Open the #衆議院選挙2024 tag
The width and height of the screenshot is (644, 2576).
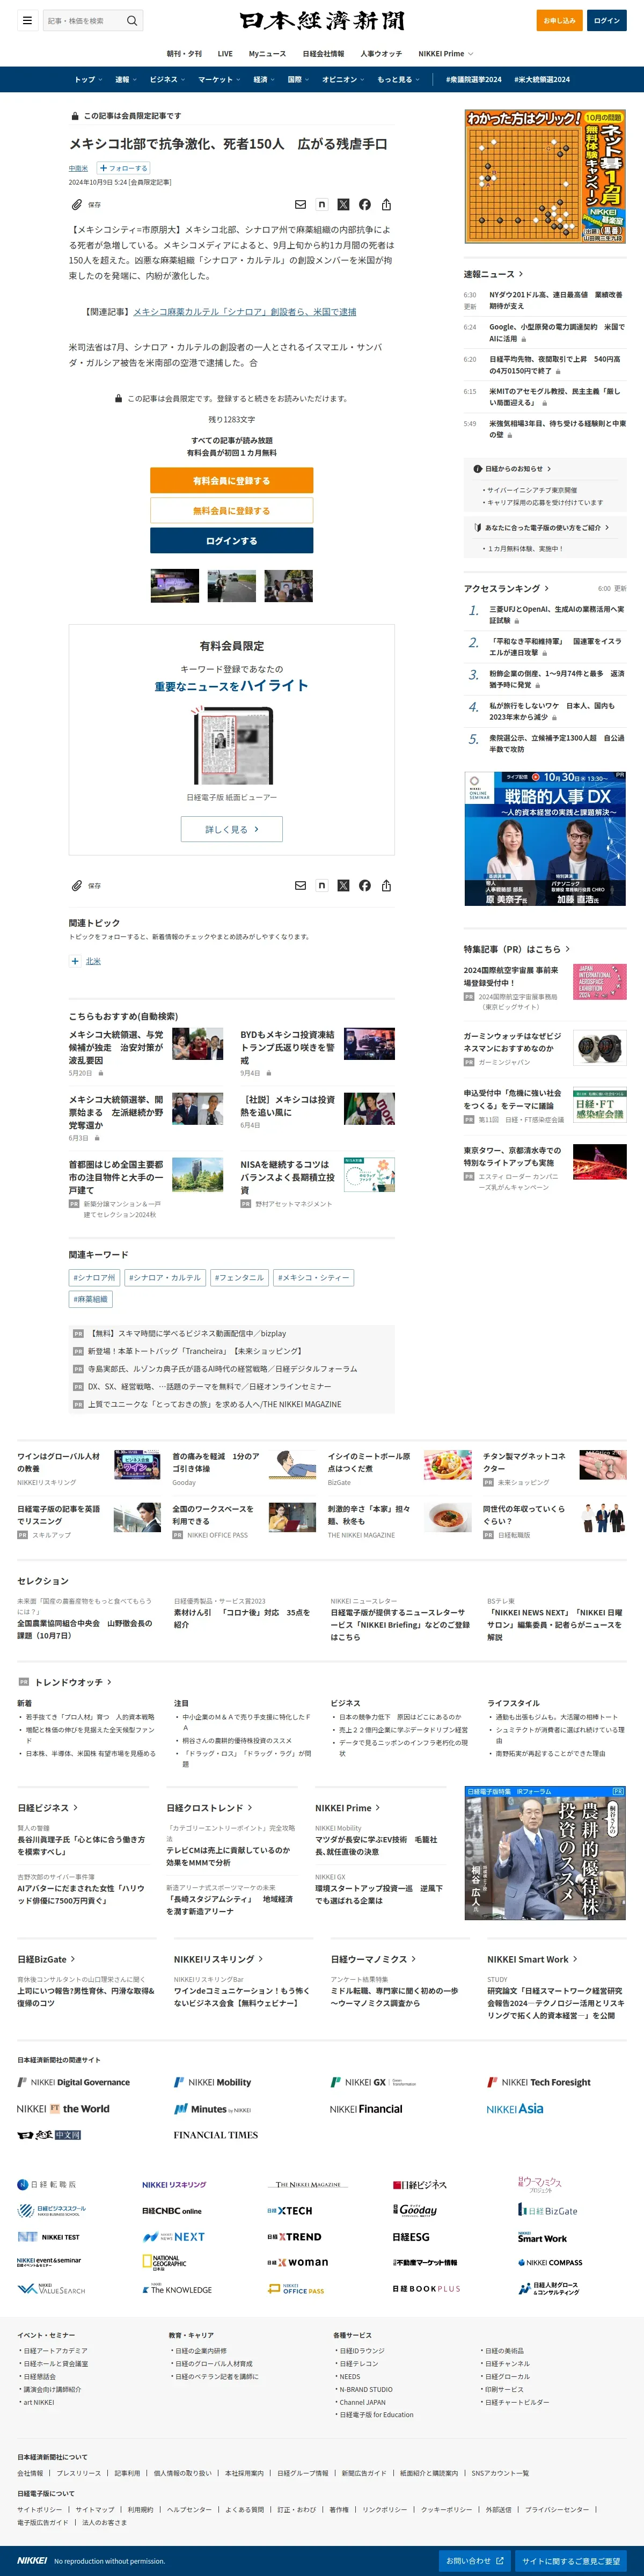(474, 79)
